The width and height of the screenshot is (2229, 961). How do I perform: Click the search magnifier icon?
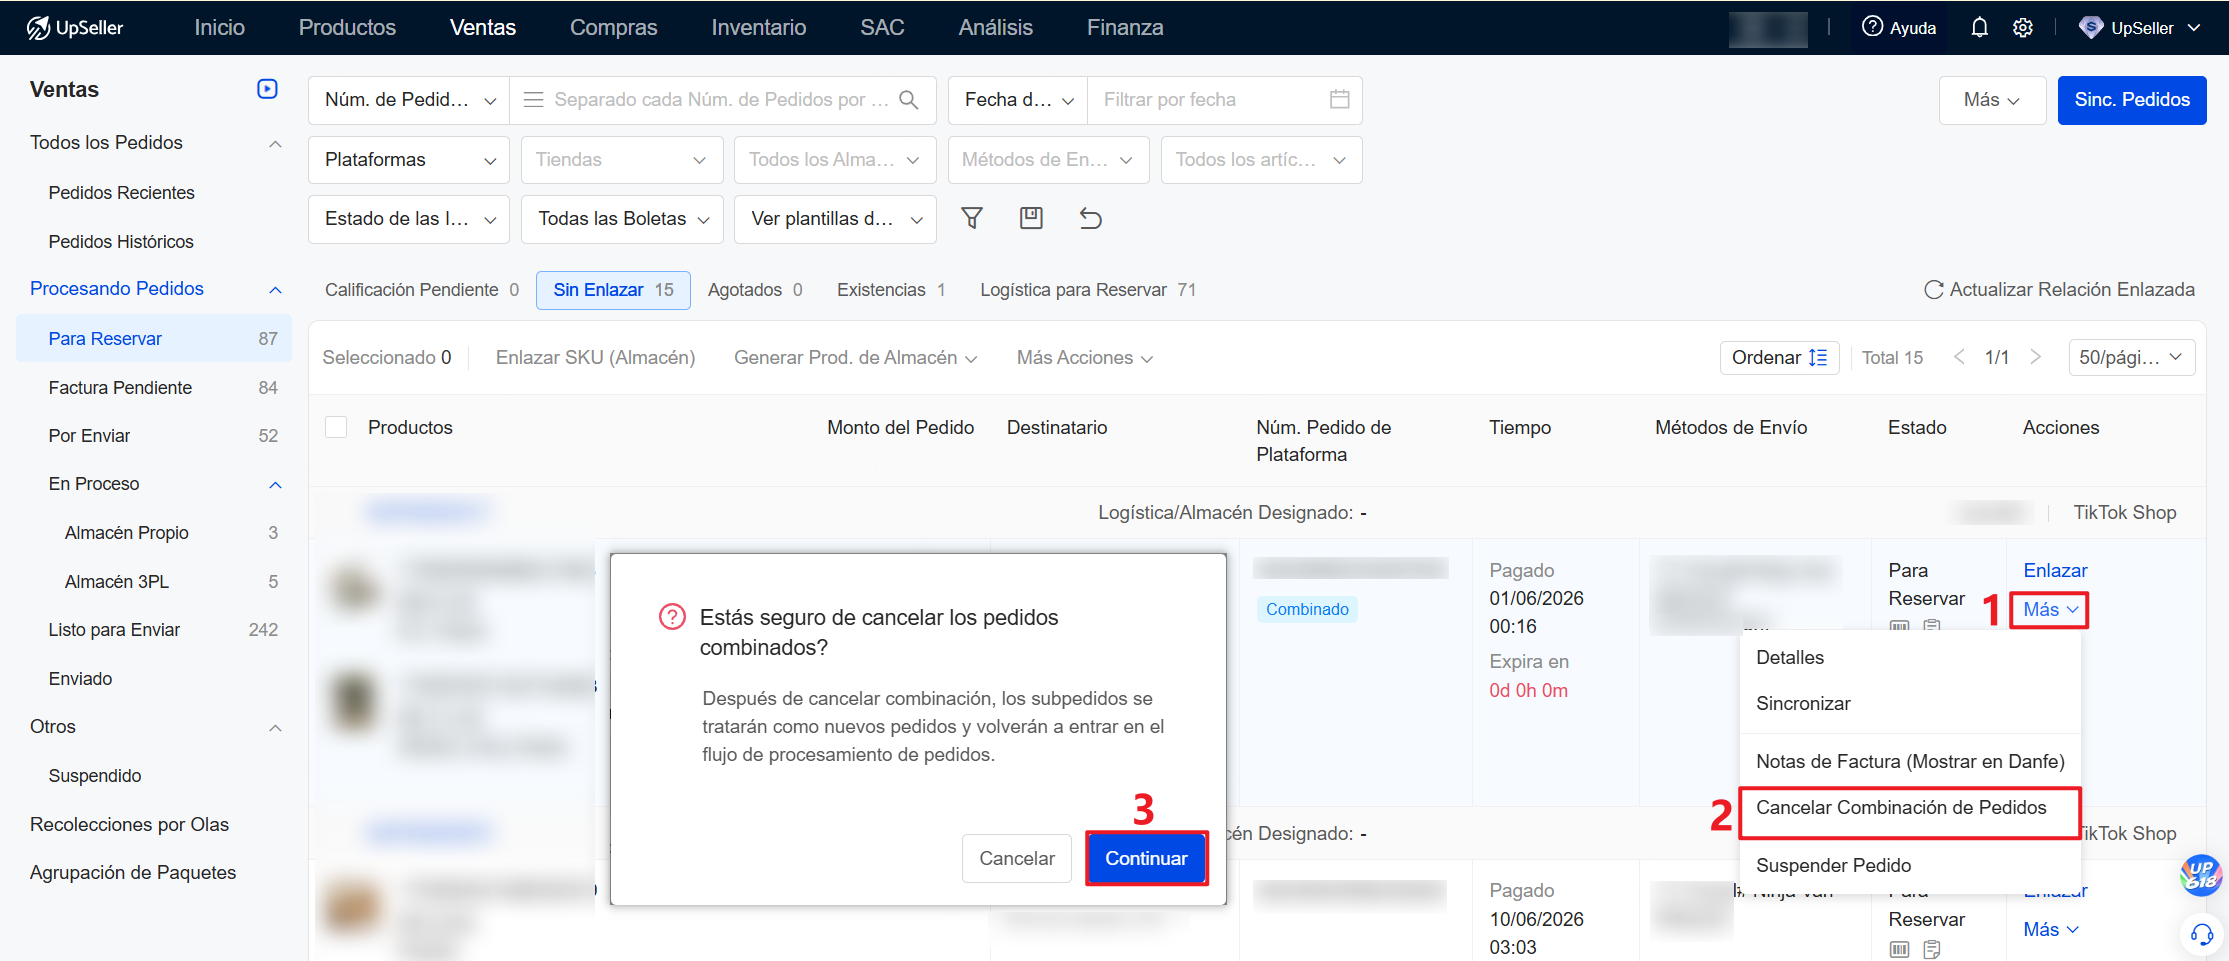[x=909, y=99]
